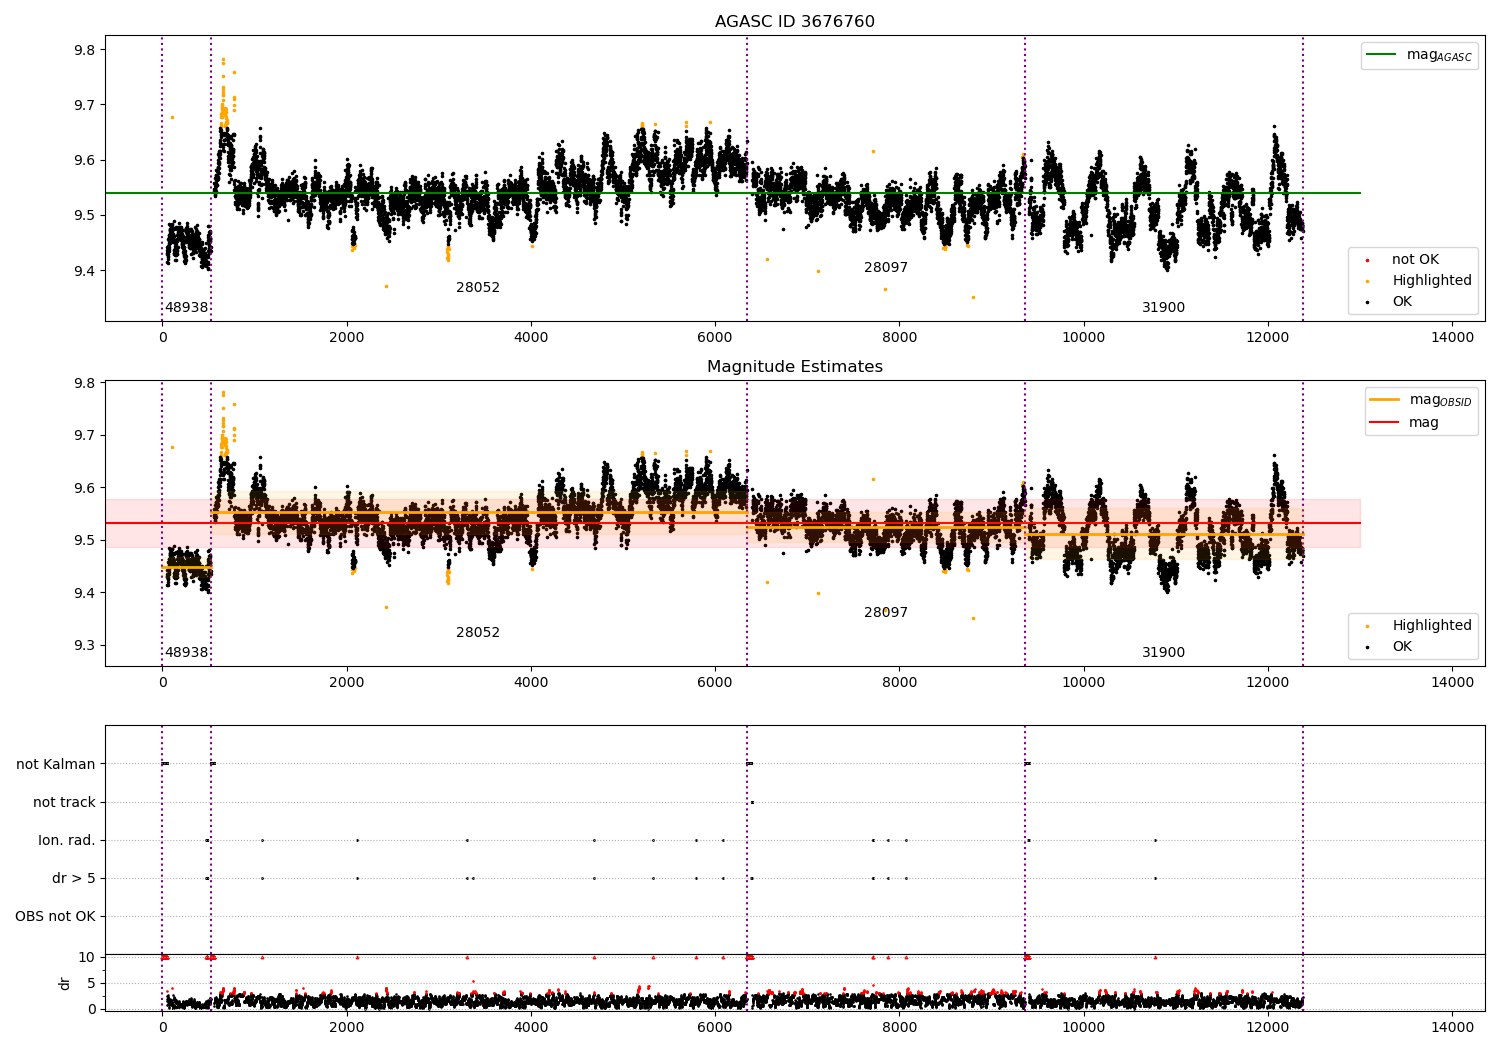Viewport: 1500px width, 1050px height.
Task: Click the '10' tick on the dr axis
Action: (x=87, y=957)
